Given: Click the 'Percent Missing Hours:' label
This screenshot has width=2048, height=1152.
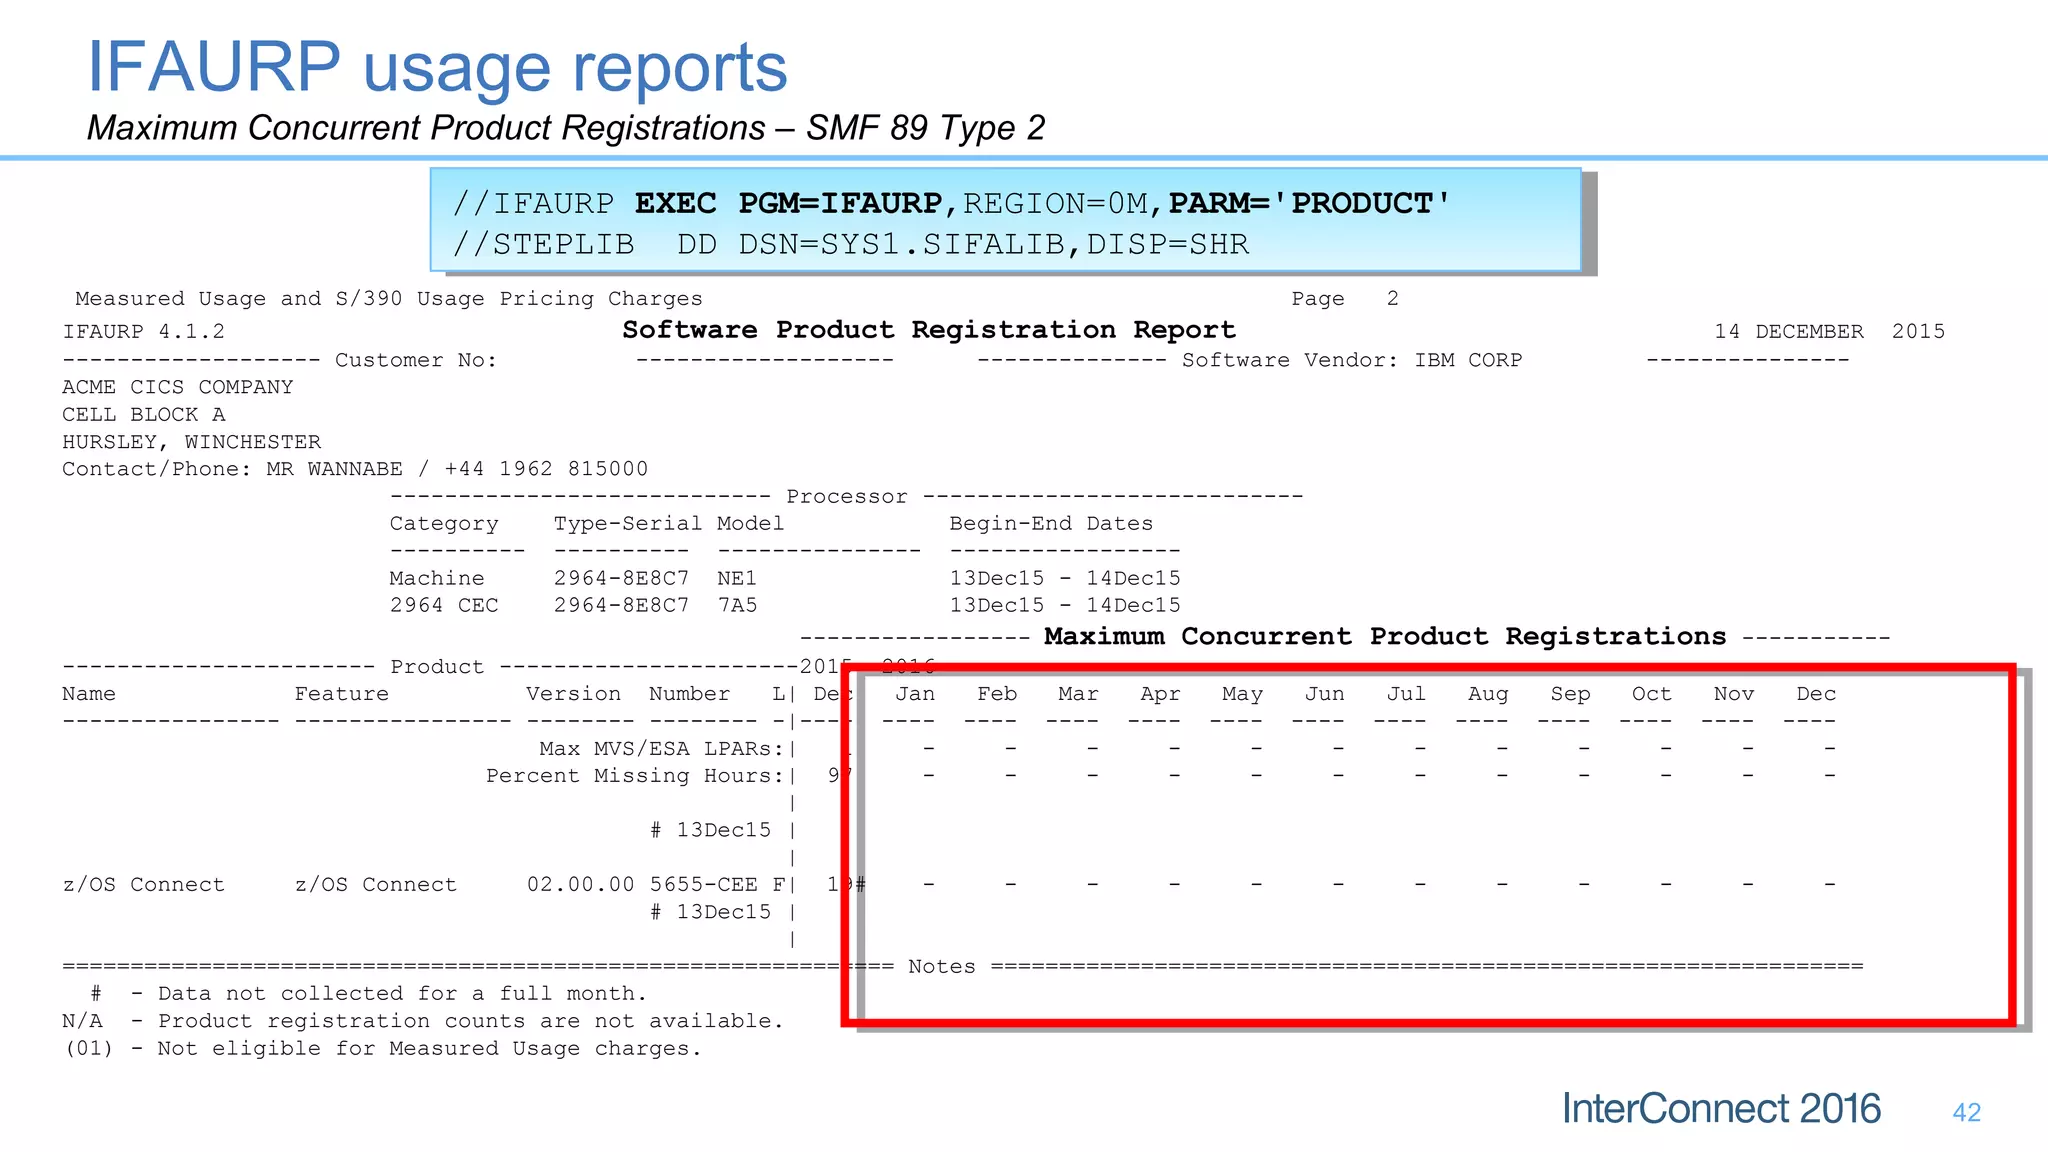Looking at the screenshot, I should pos(635,775).
